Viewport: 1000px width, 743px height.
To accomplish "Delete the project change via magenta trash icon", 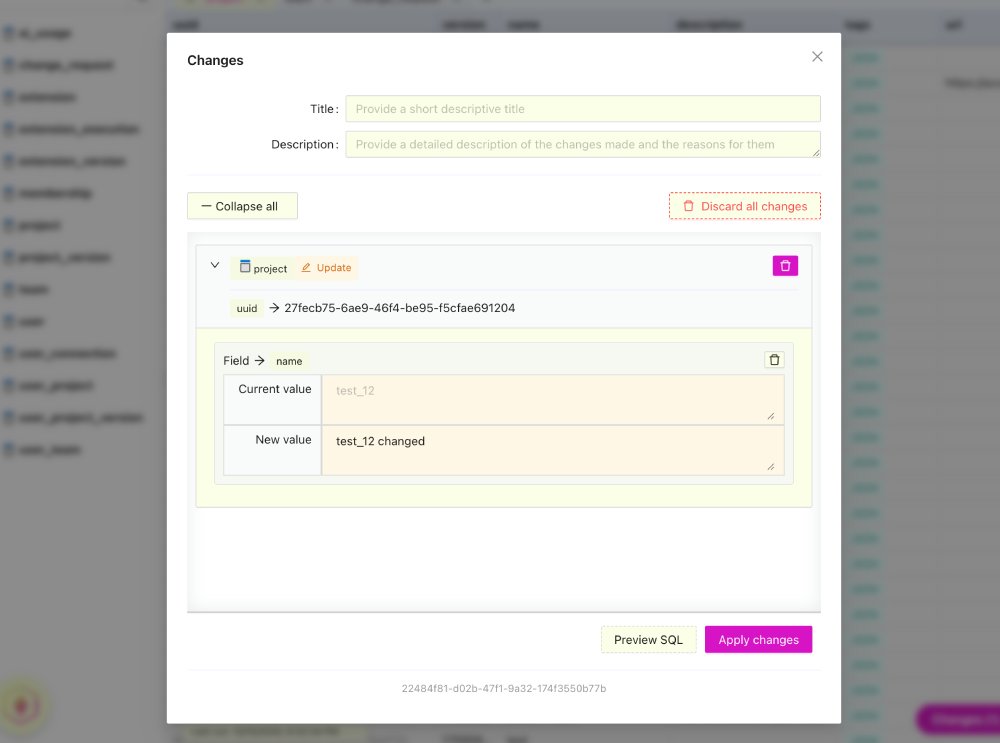I will coord(785,265).
